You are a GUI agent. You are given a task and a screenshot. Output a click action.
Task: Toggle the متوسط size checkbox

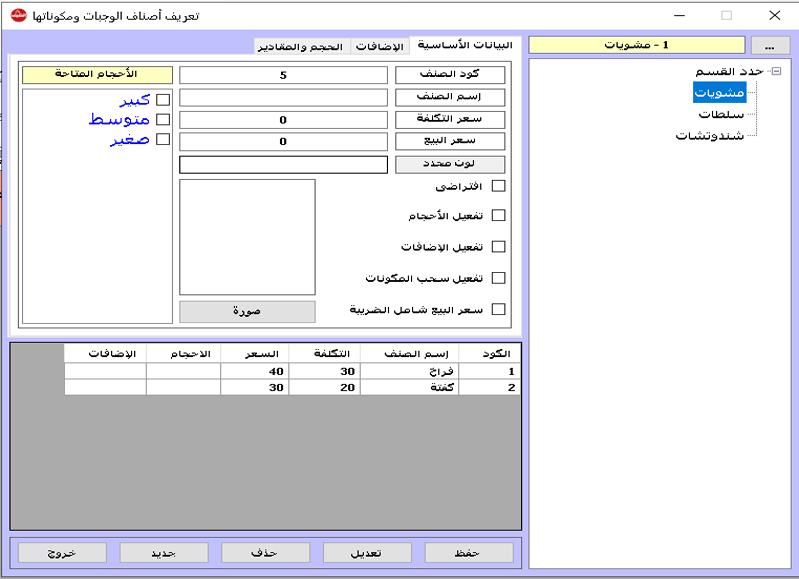[x=163, y=119]
